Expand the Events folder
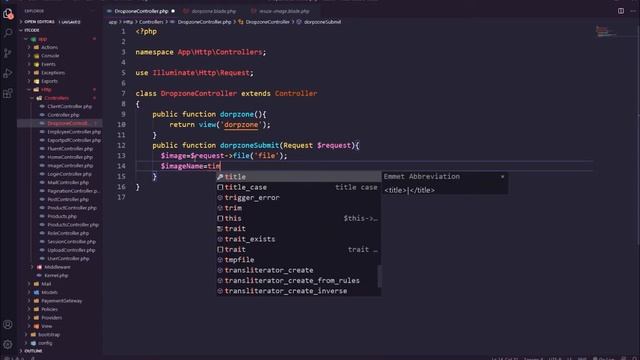The width and height of the screenshot is (640, 360). (x=29, y=64)
